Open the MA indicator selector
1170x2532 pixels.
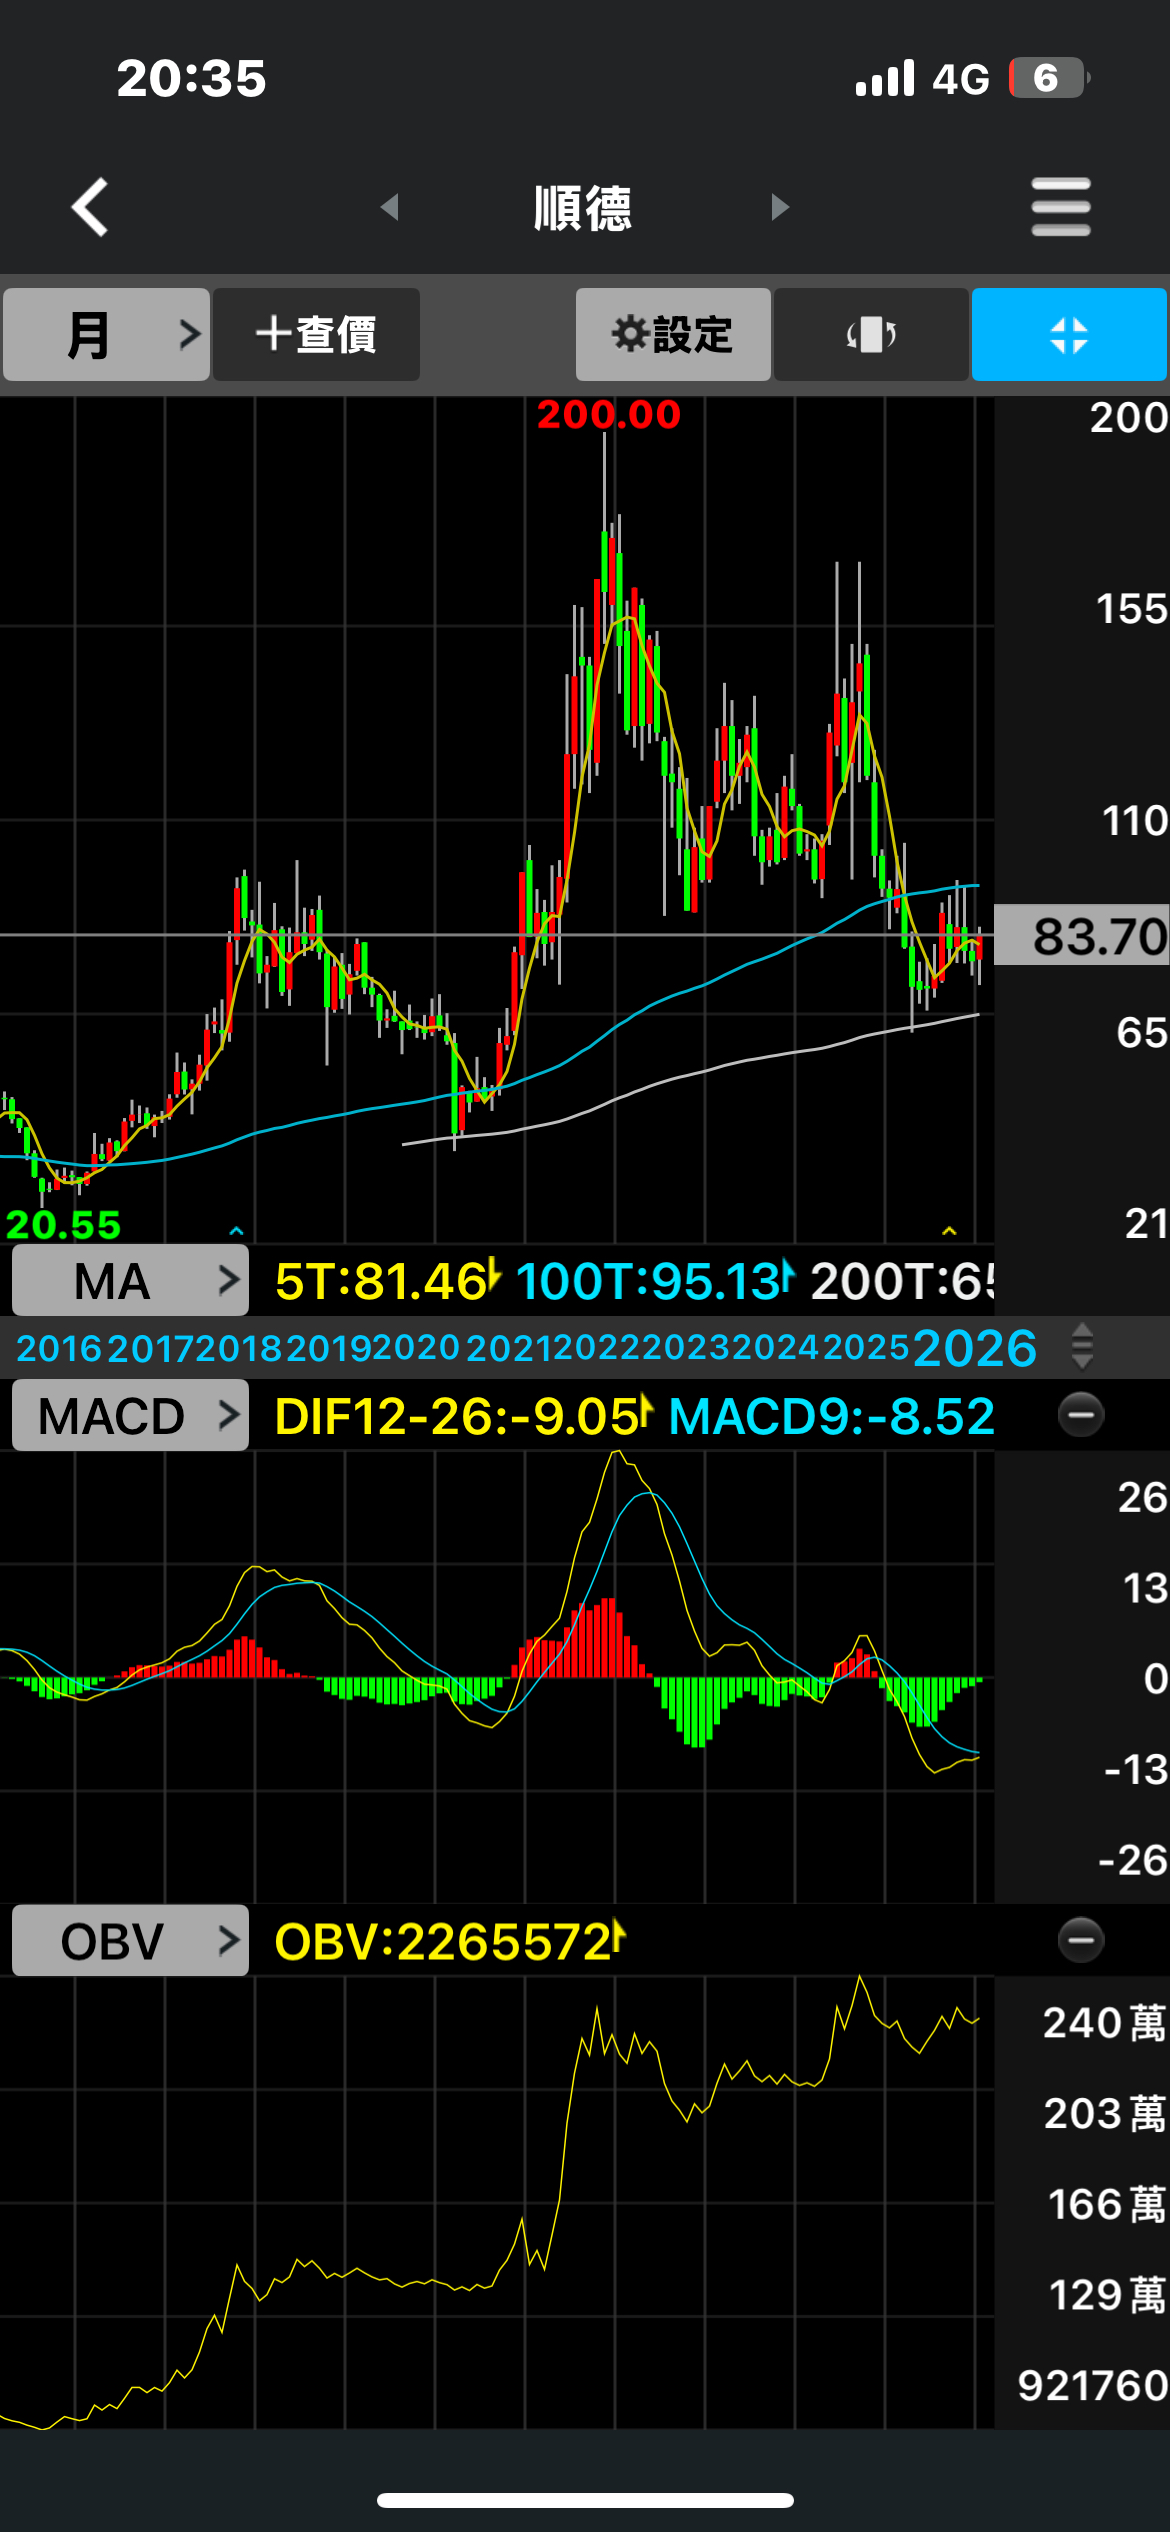130,1281
